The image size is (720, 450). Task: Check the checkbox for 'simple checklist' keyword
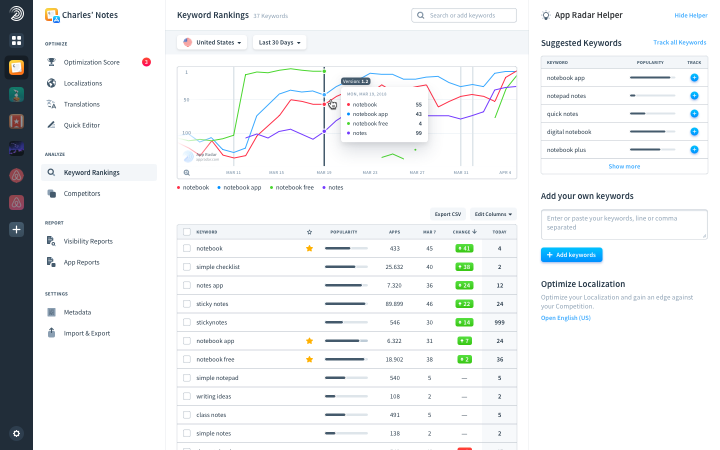click(x=187, y=267)
